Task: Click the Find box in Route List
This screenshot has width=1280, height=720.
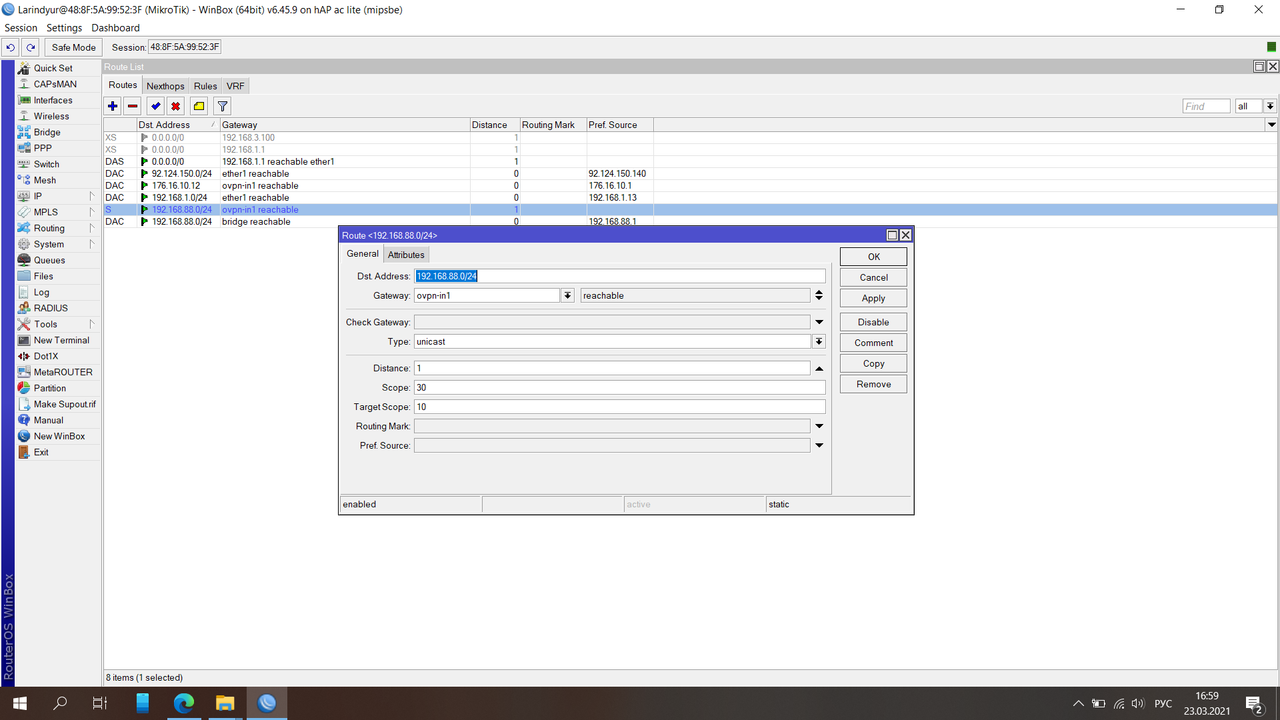Action: point(1206,106)
